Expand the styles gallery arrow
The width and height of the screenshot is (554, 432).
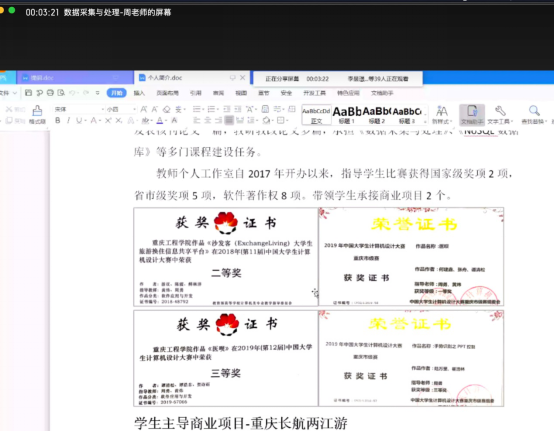click(425, 122)
